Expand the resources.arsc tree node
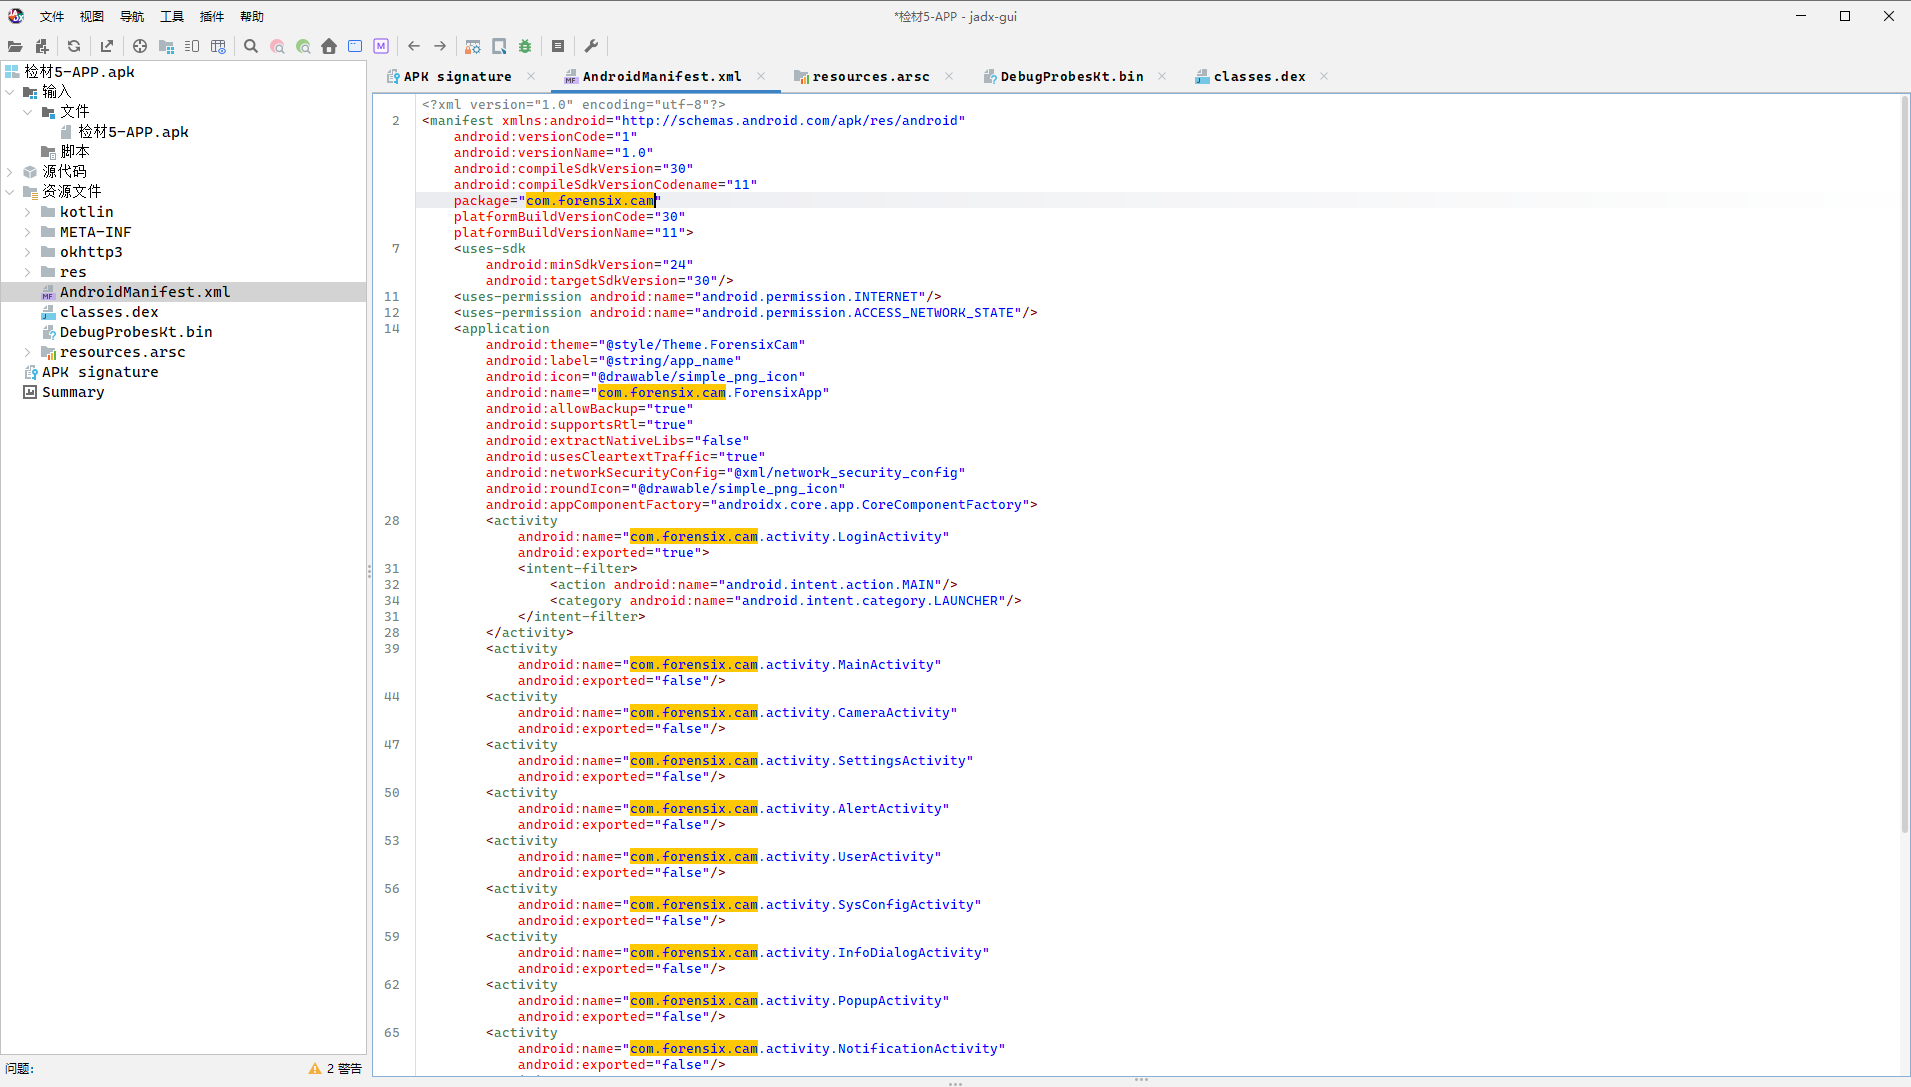This screenshot has width=1911, height=1087. [28, 352]
